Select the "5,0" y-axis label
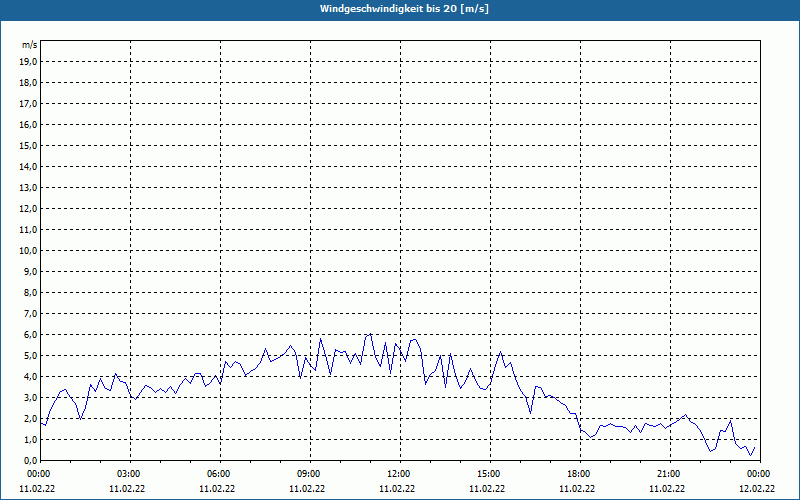The height and width of the screenshot is (500, 800). point(30,355)
